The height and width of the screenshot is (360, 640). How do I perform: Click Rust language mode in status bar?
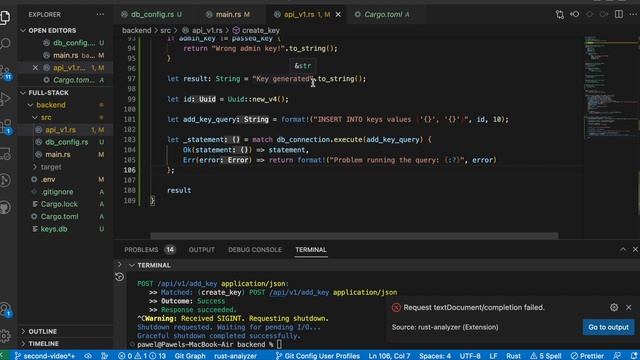tap(513, 356)
